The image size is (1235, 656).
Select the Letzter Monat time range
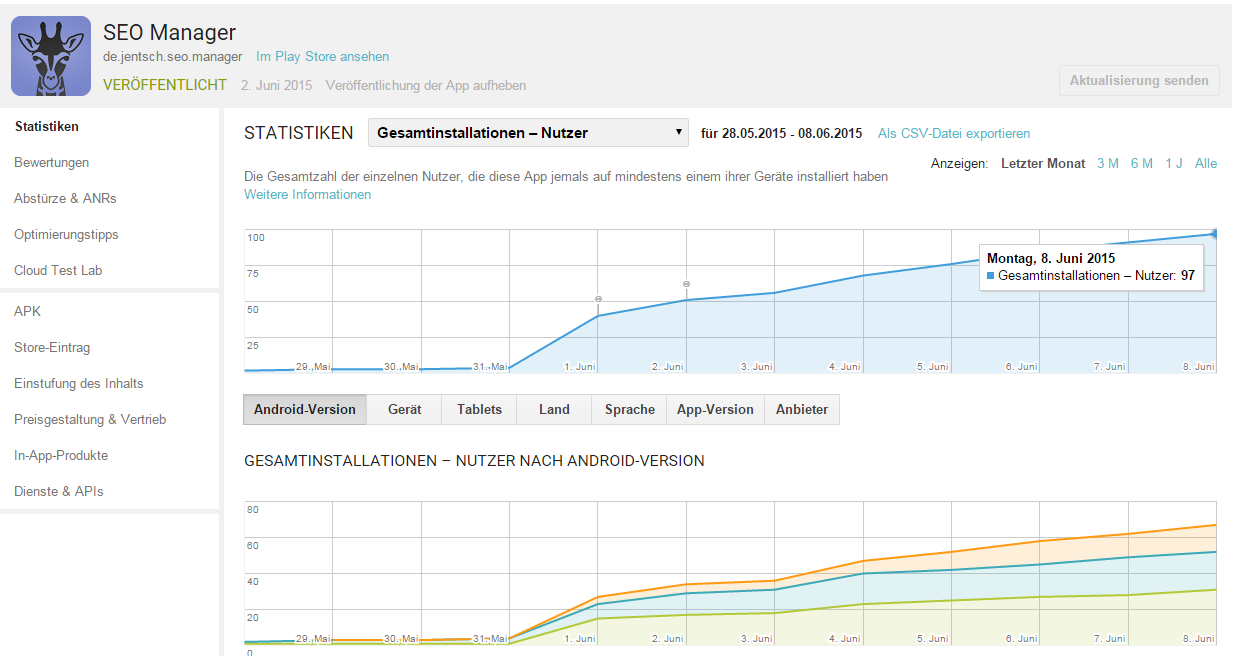(x=1043, y=163)
